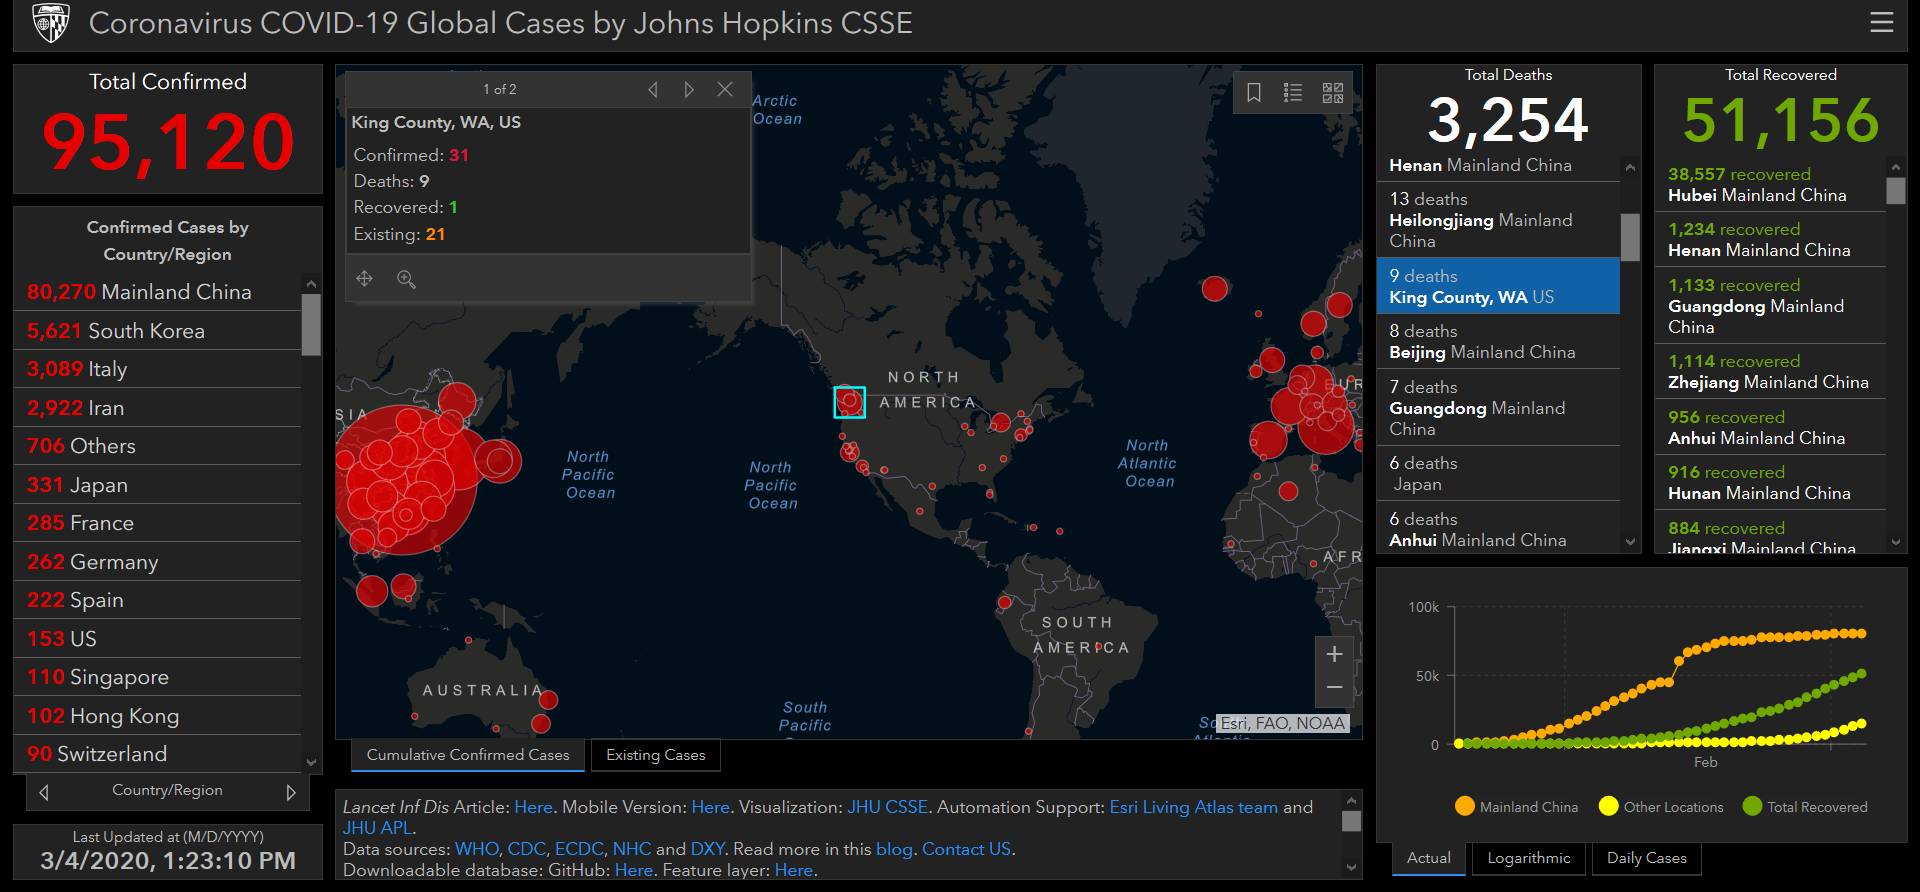
Task: Open the JHU CSSE link
Action: pos(888,807)
